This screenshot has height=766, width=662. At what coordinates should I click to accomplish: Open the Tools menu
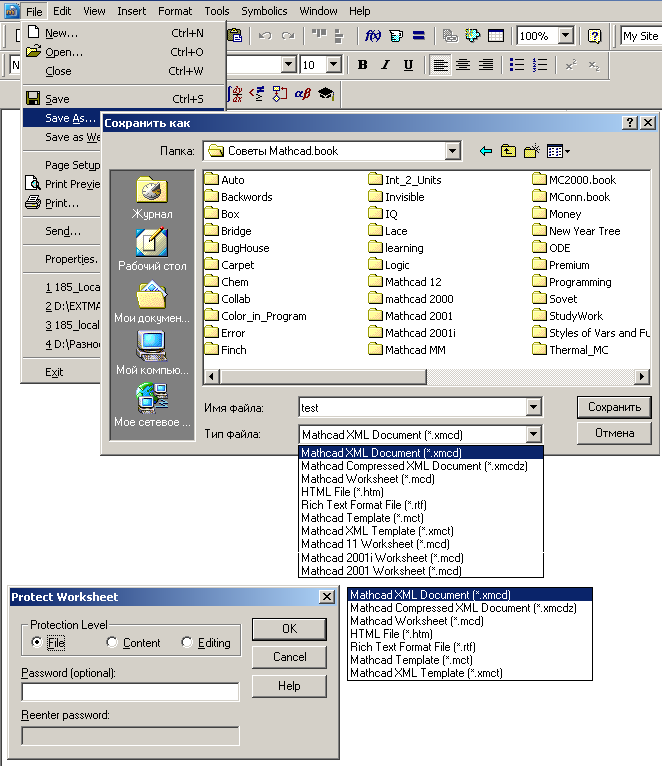tap(216, 11)
